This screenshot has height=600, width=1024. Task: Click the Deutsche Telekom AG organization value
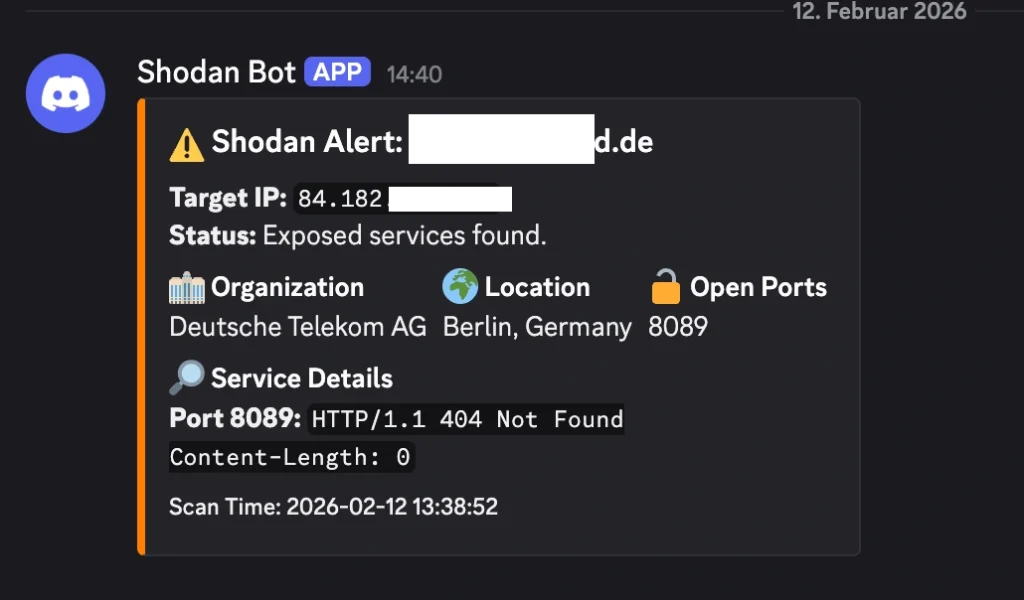click(298, 327)
